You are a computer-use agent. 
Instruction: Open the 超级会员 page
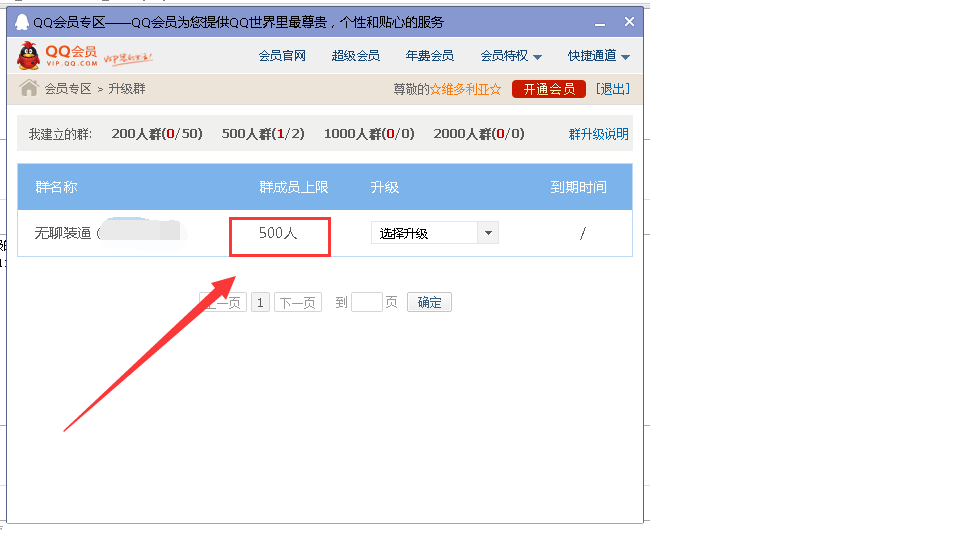click(x=356, y=56)
